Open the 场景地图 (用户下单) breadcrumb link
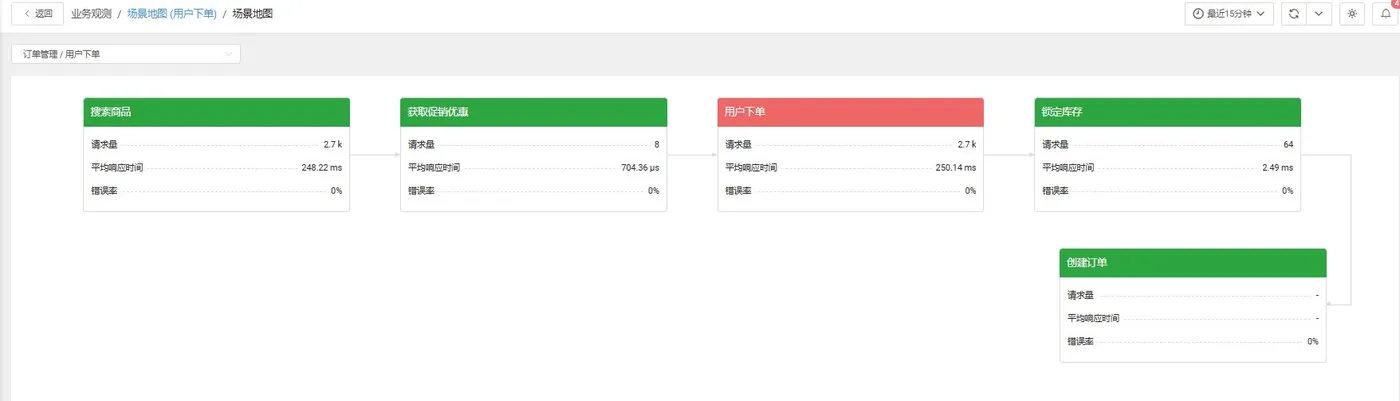Image resolution: width=1400 pixels, height=401 pixels. 172,14
